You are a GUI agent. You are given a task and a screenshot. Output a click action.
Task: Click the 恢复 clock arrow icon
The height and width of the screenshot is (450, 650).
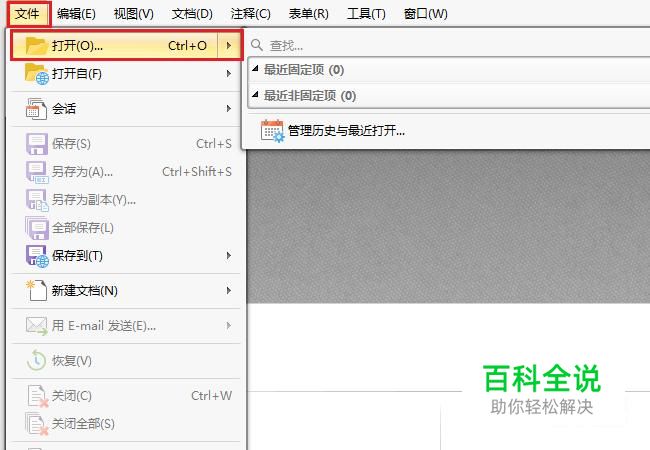[x=36, y=360]
